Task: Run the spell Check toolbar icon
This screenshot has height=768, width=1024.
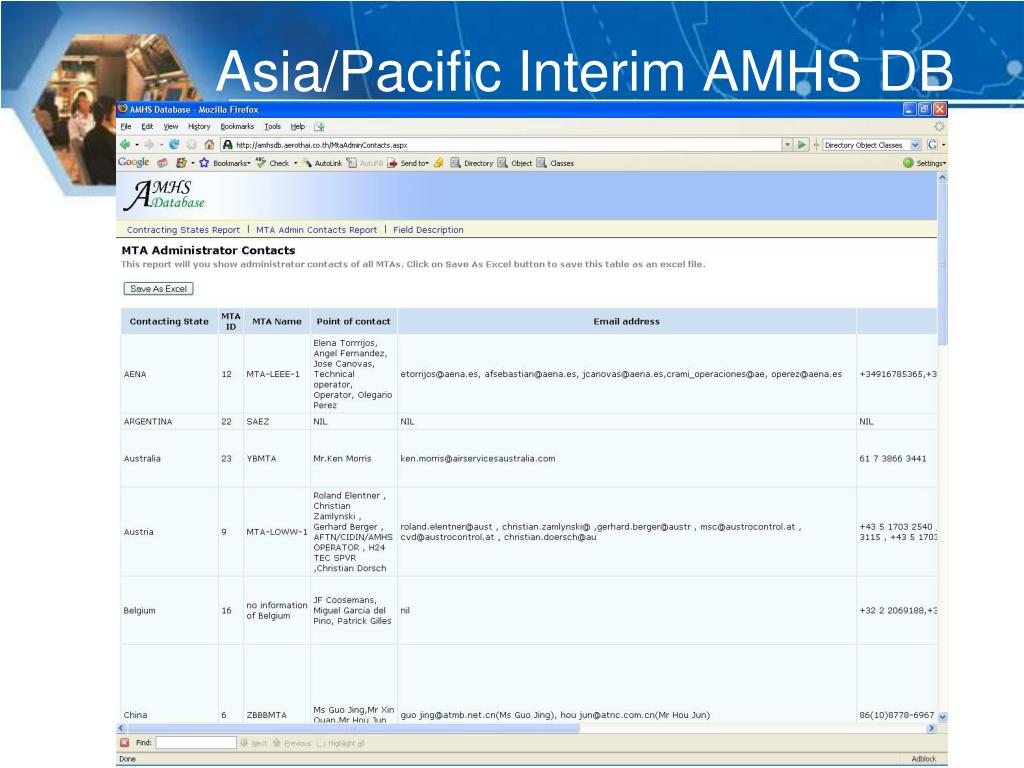Action: point(261,163)
